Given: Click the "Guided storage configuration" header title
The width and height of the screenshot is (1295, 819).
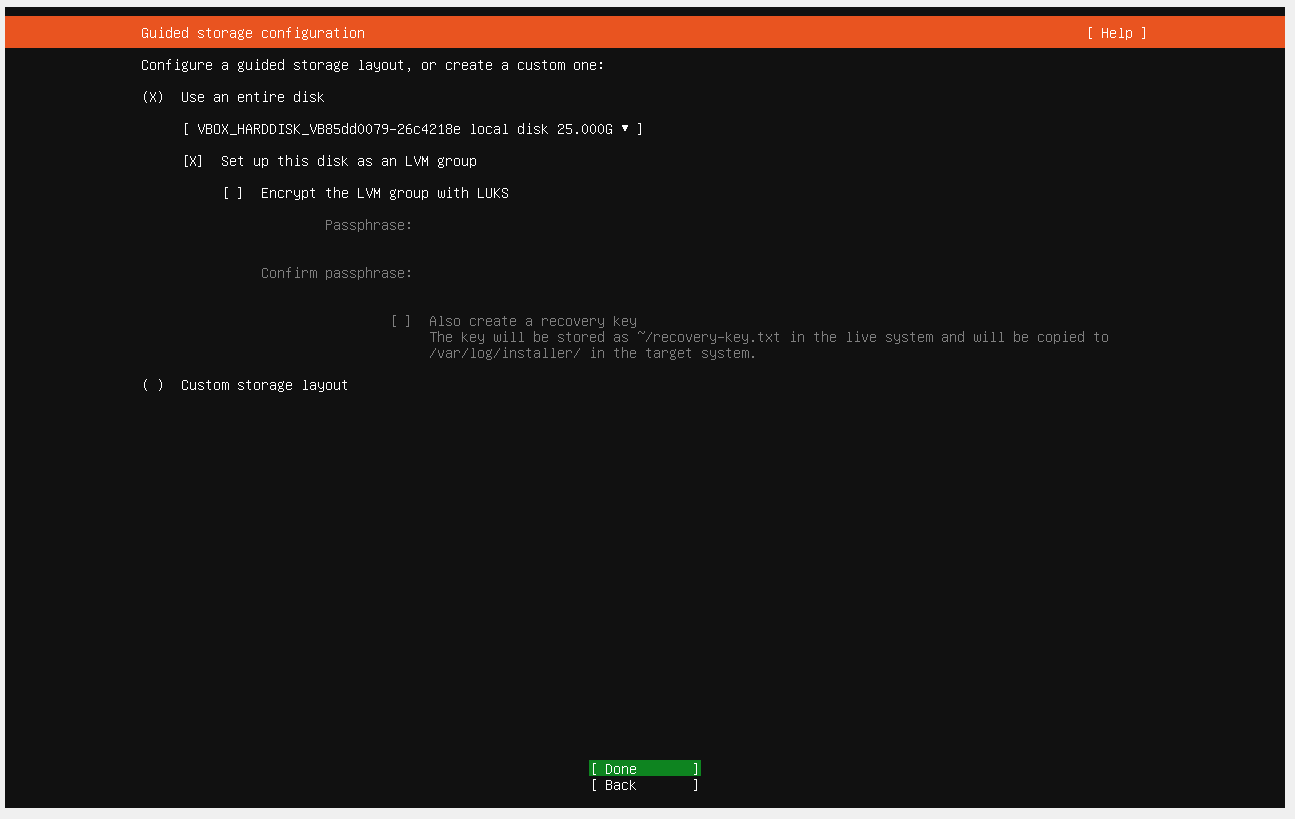Looking at the screenshot, I should [253, 33].
